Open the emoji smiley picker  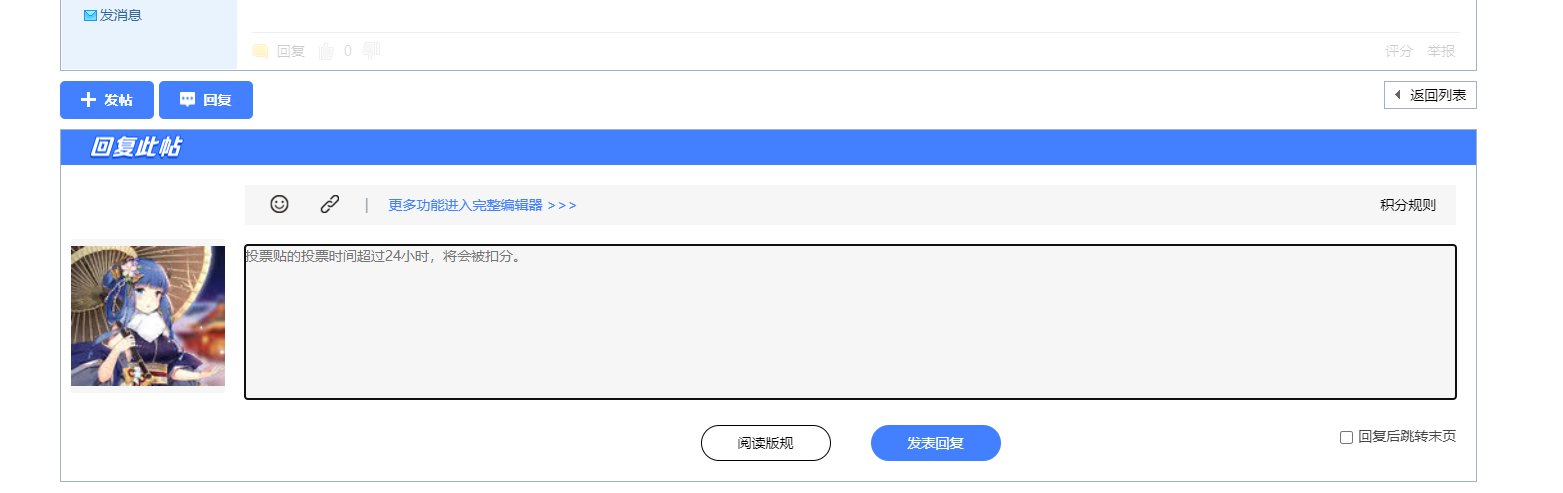[x=279, y=204]
